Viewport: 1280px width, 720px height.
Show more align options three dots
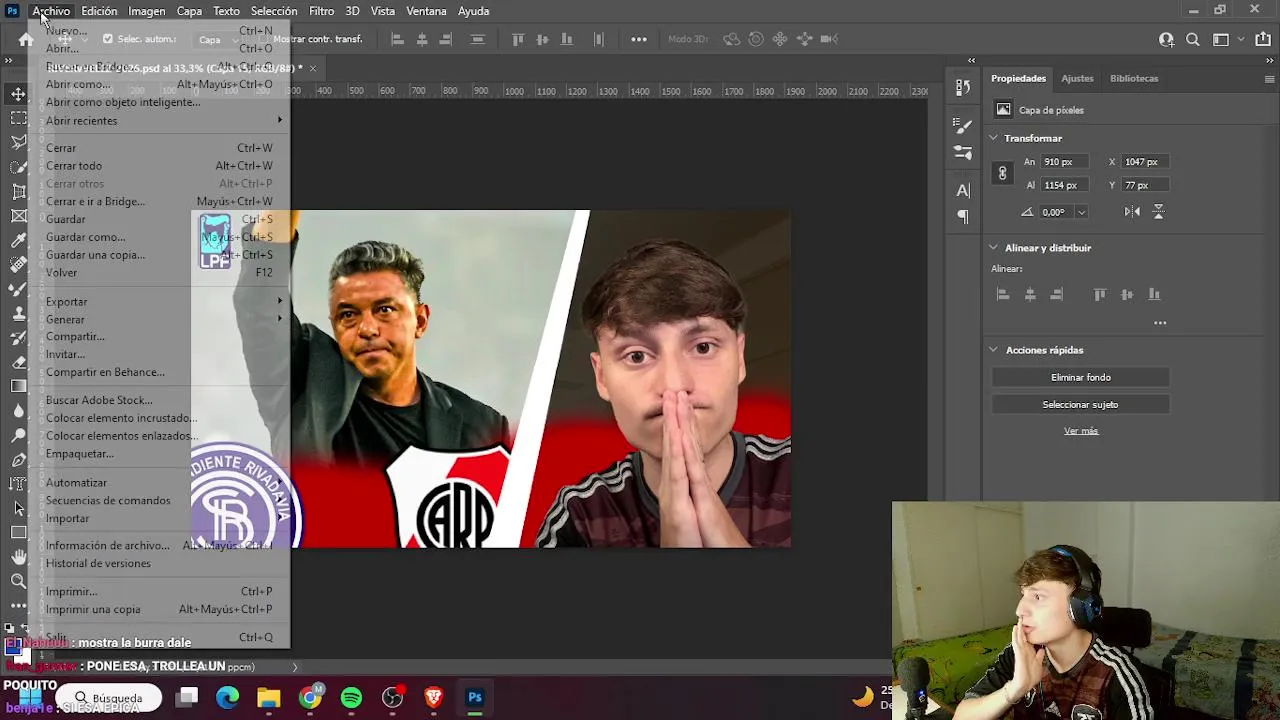click(1160, 323)
